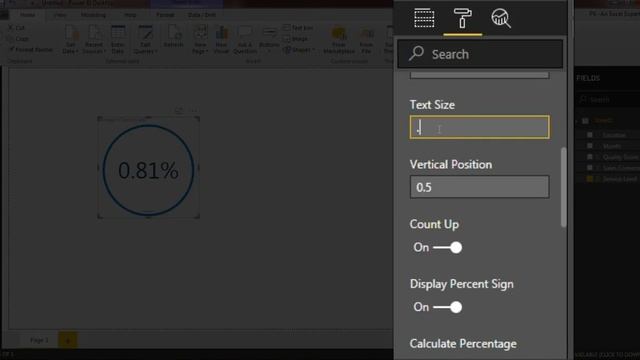The image size is (640, 360).
Task: Select the Page 1 tab
Action: pos(39,340)
